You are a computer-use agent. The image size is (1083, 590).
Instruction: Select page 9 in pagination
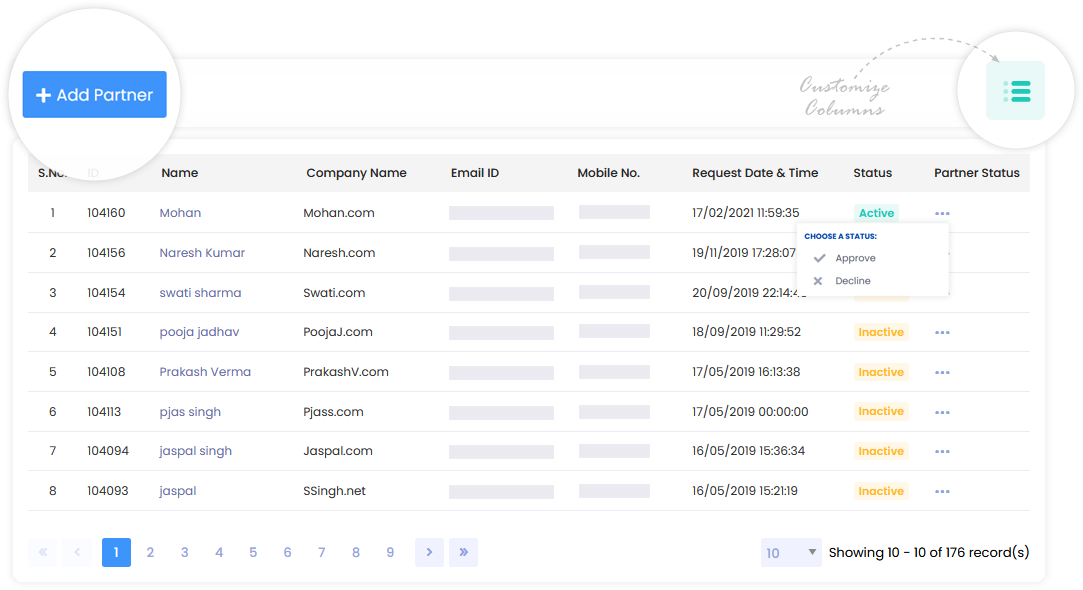(390, 552)
